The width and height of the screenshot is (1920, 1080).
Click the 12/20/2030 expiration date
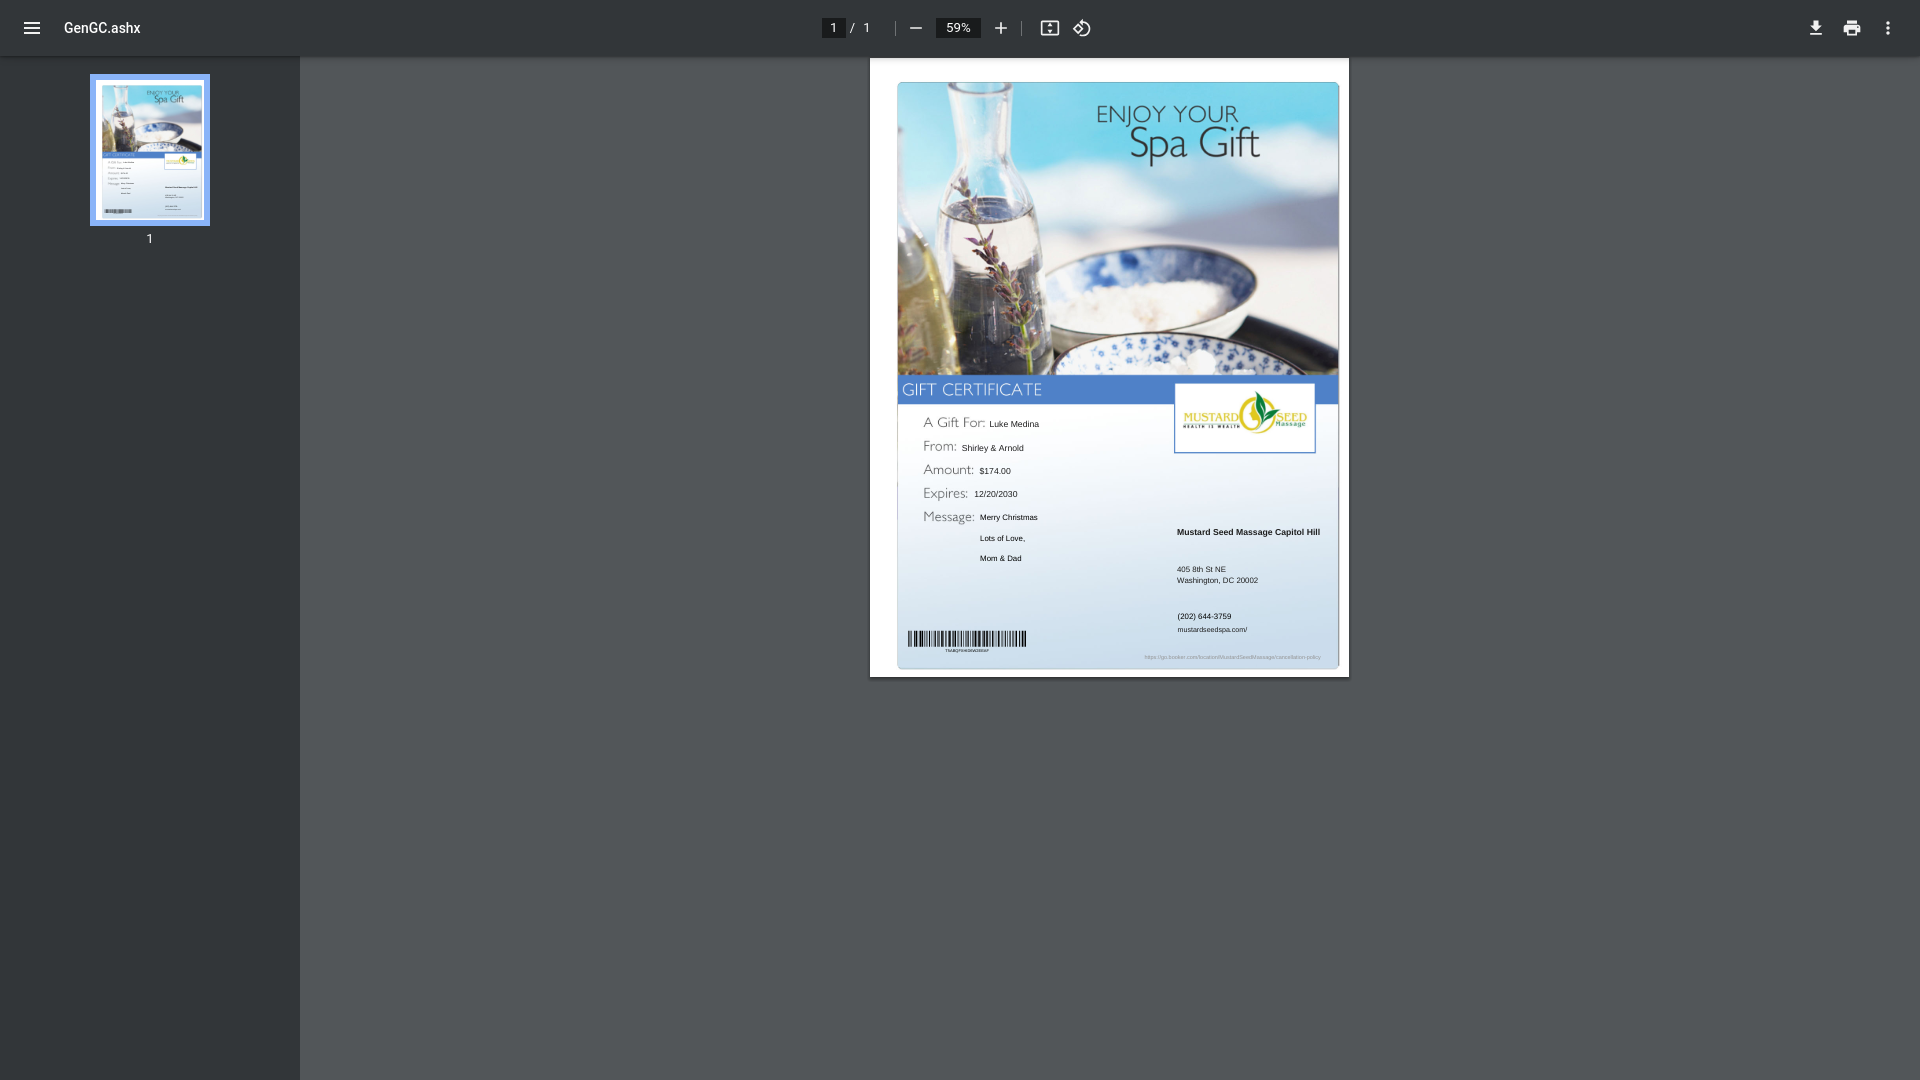(x=995, y=494)
